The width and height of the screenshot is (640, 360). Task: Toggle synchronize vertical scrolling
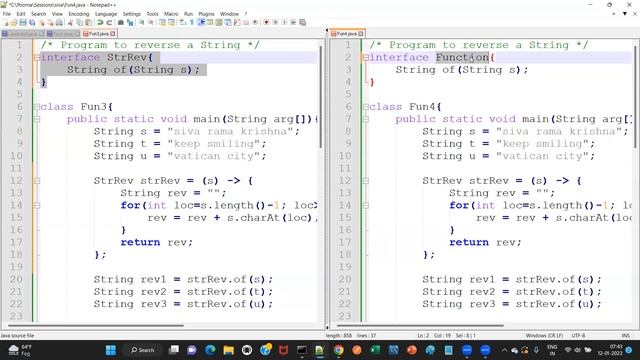[x=162, y=22]
